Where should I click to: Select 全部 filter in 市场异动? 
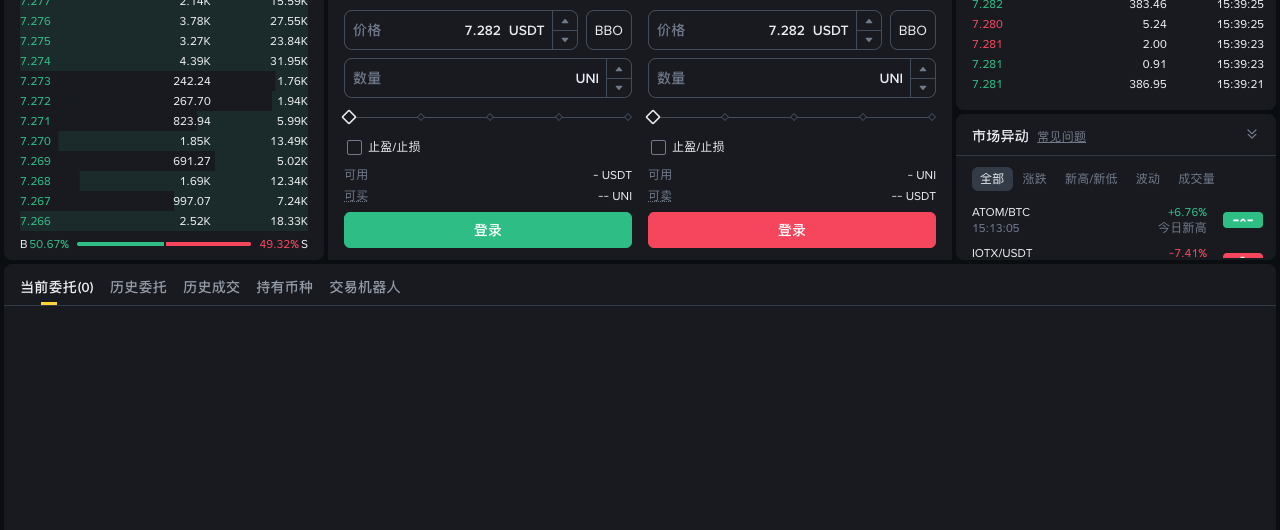coord(992,179)
